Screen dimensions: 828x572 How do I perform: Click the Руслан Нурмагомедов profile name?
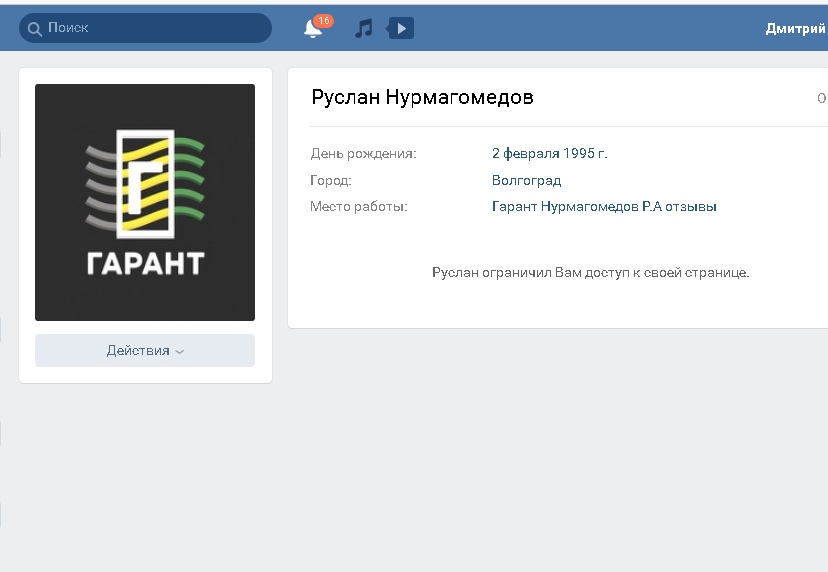coord(422,97)
